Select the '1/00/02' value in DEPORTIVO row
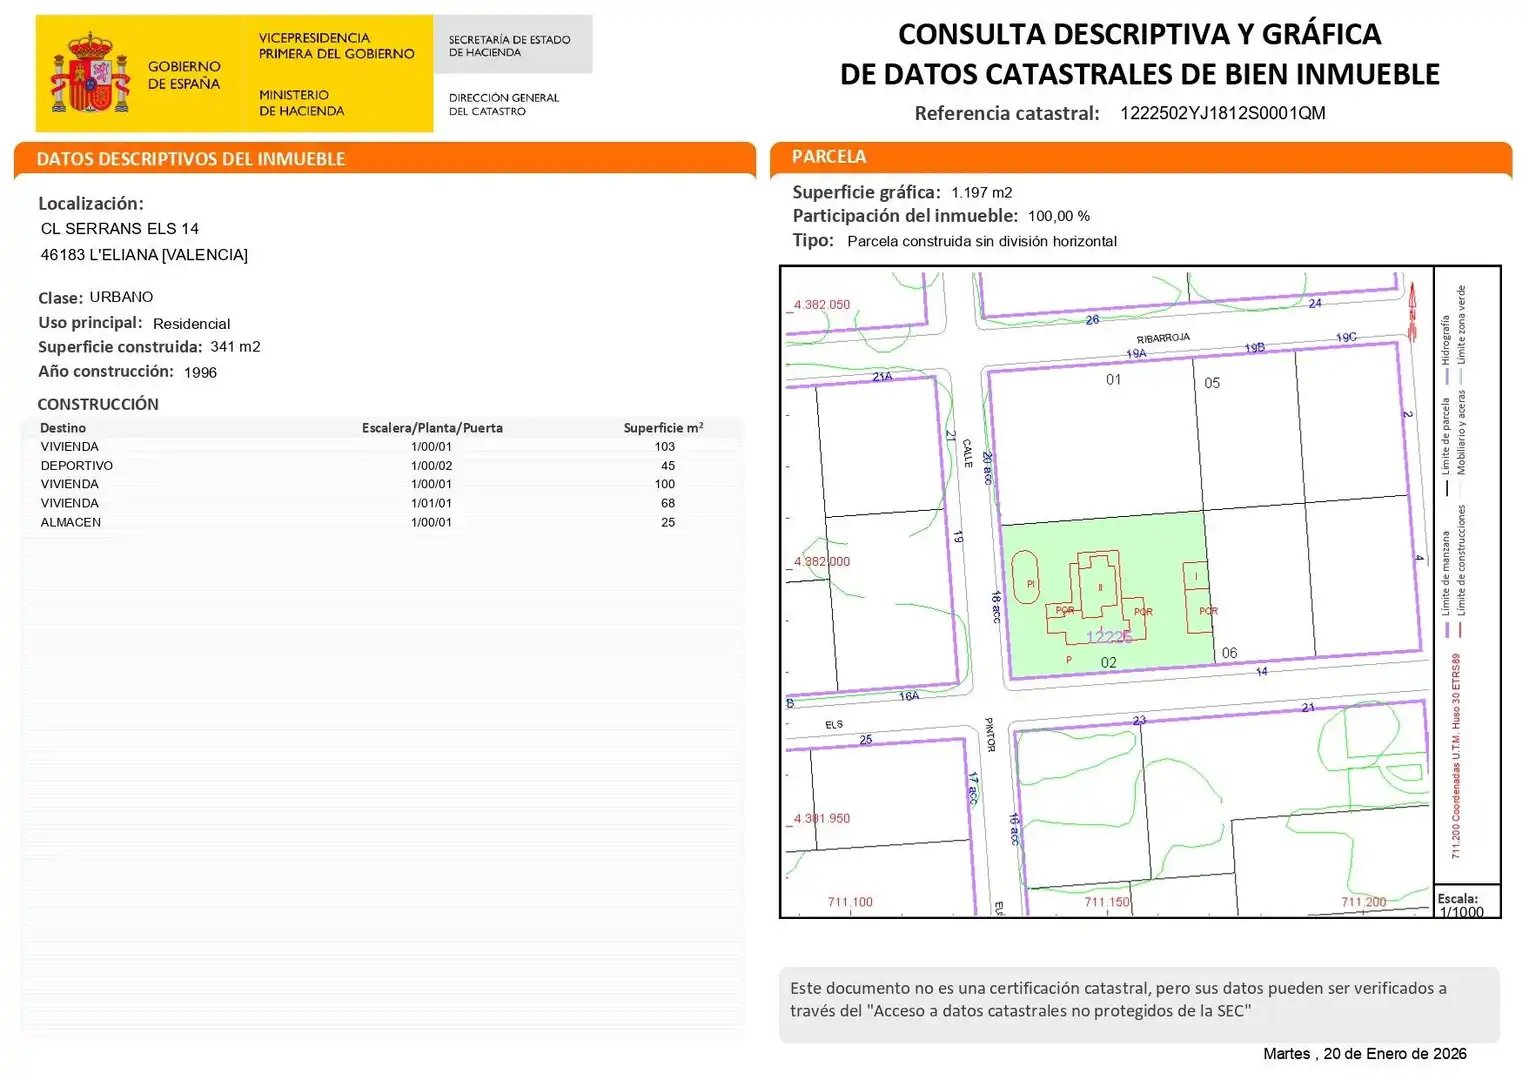 coord(431,466)
